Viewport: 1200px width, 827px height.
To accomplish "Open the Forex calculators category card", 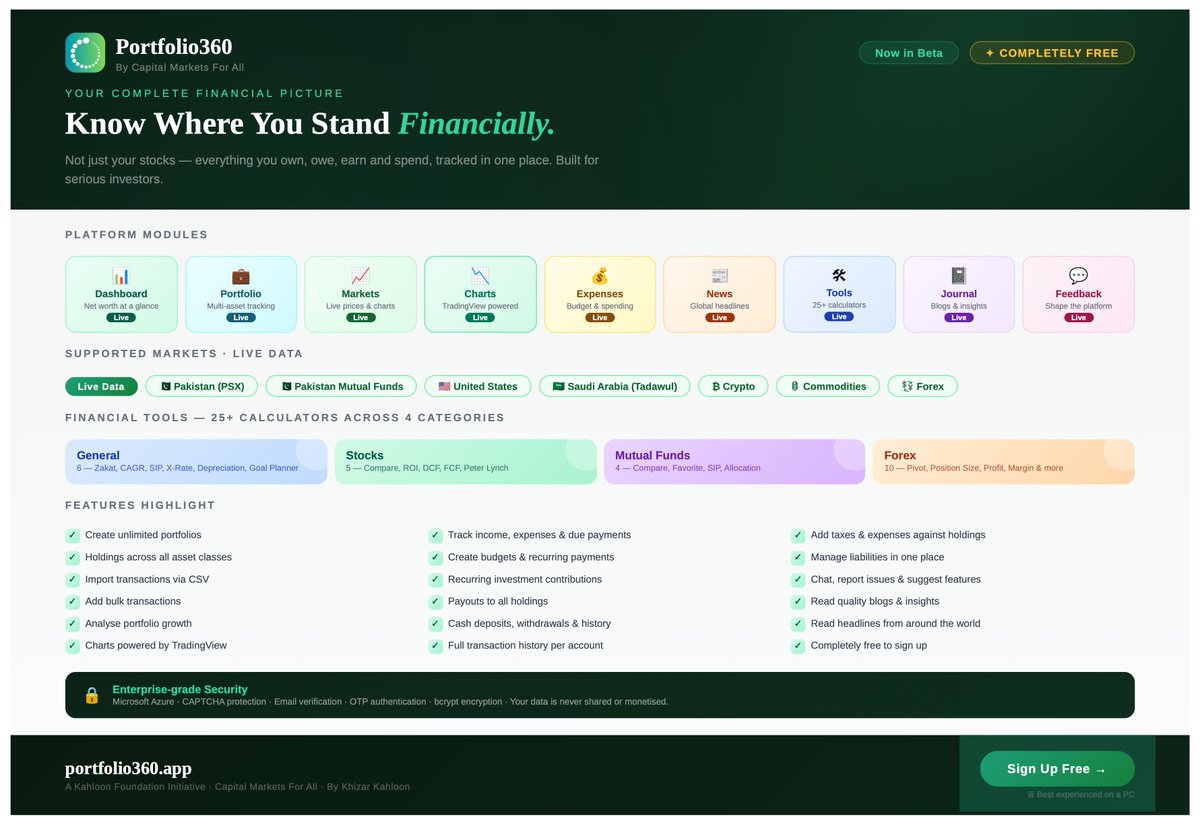I will point(1004,462).
